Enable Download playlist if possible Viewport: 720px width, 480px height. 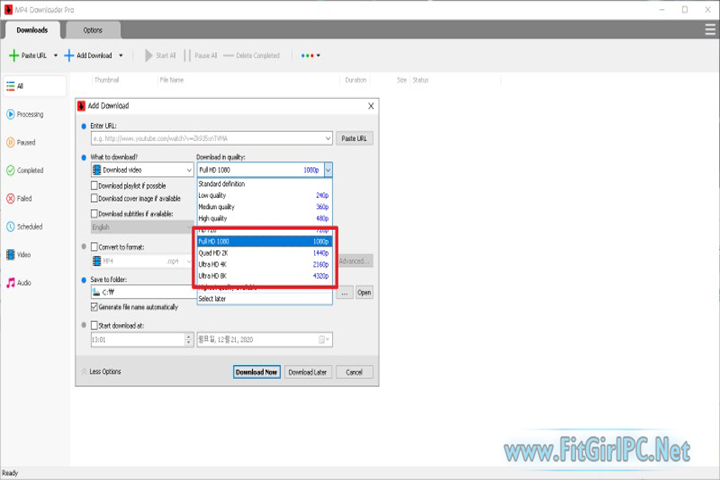(x=95, y=185)
